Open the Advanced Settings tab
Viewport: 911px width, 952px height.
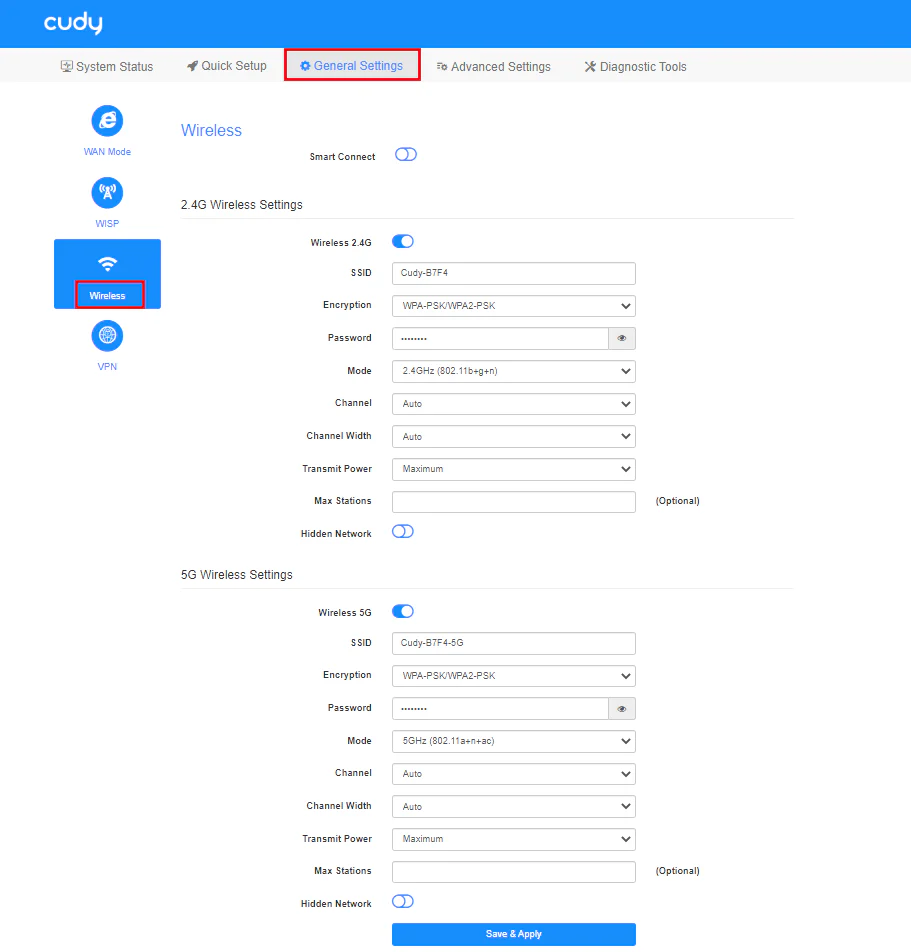[493, 67]
